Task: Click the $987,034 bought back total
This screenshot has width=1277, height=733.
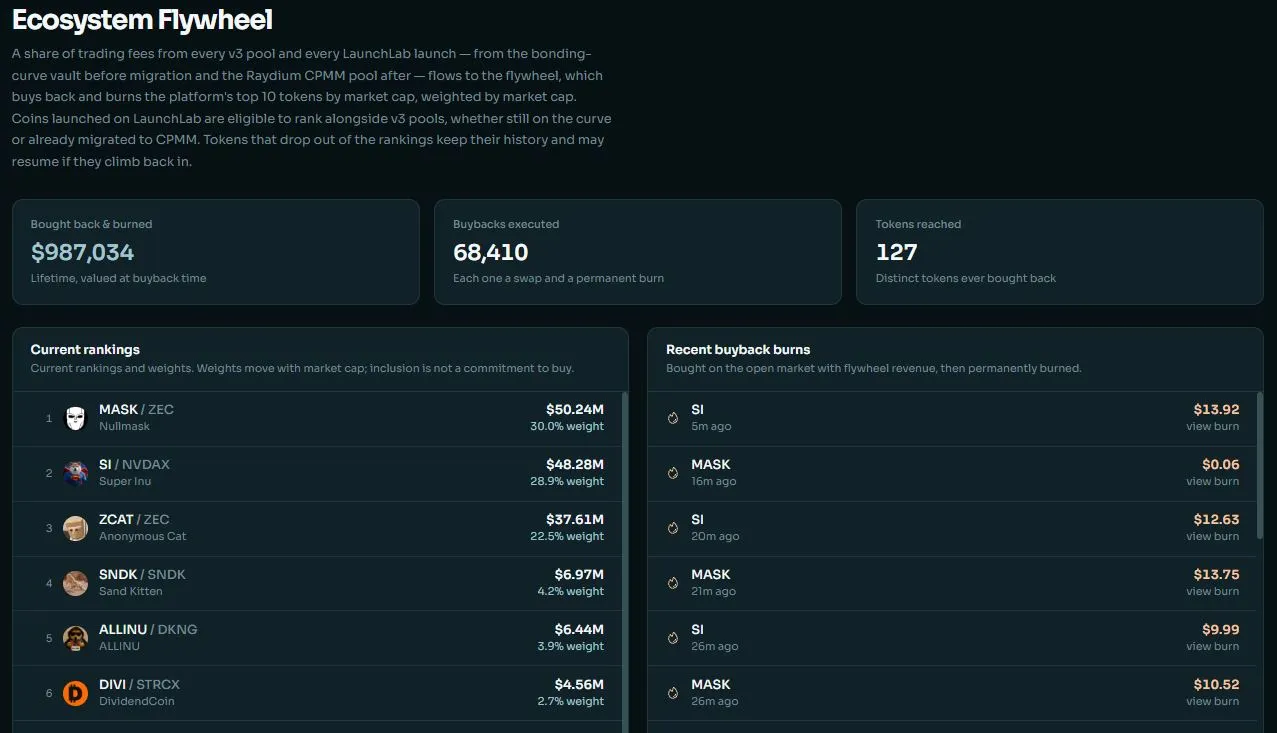Action: coord(82,252)
